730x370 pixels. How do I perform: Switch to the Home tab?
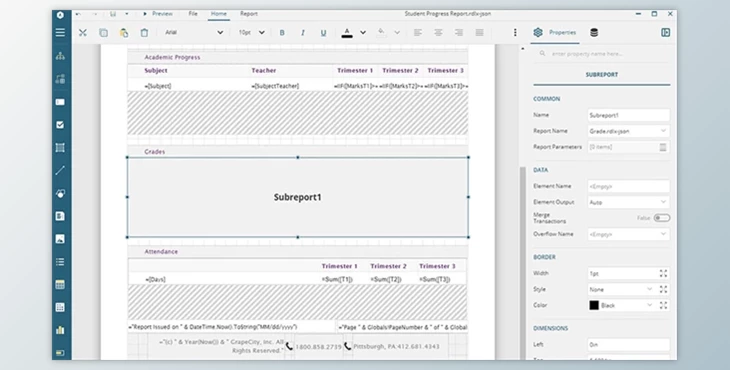(x=219, y=14)
